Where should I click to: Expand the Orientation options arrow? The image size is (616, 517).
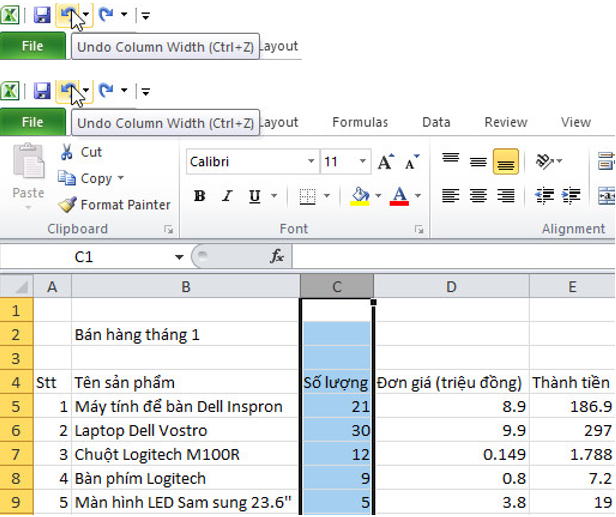pyautogui.click(x=559, y=161)
